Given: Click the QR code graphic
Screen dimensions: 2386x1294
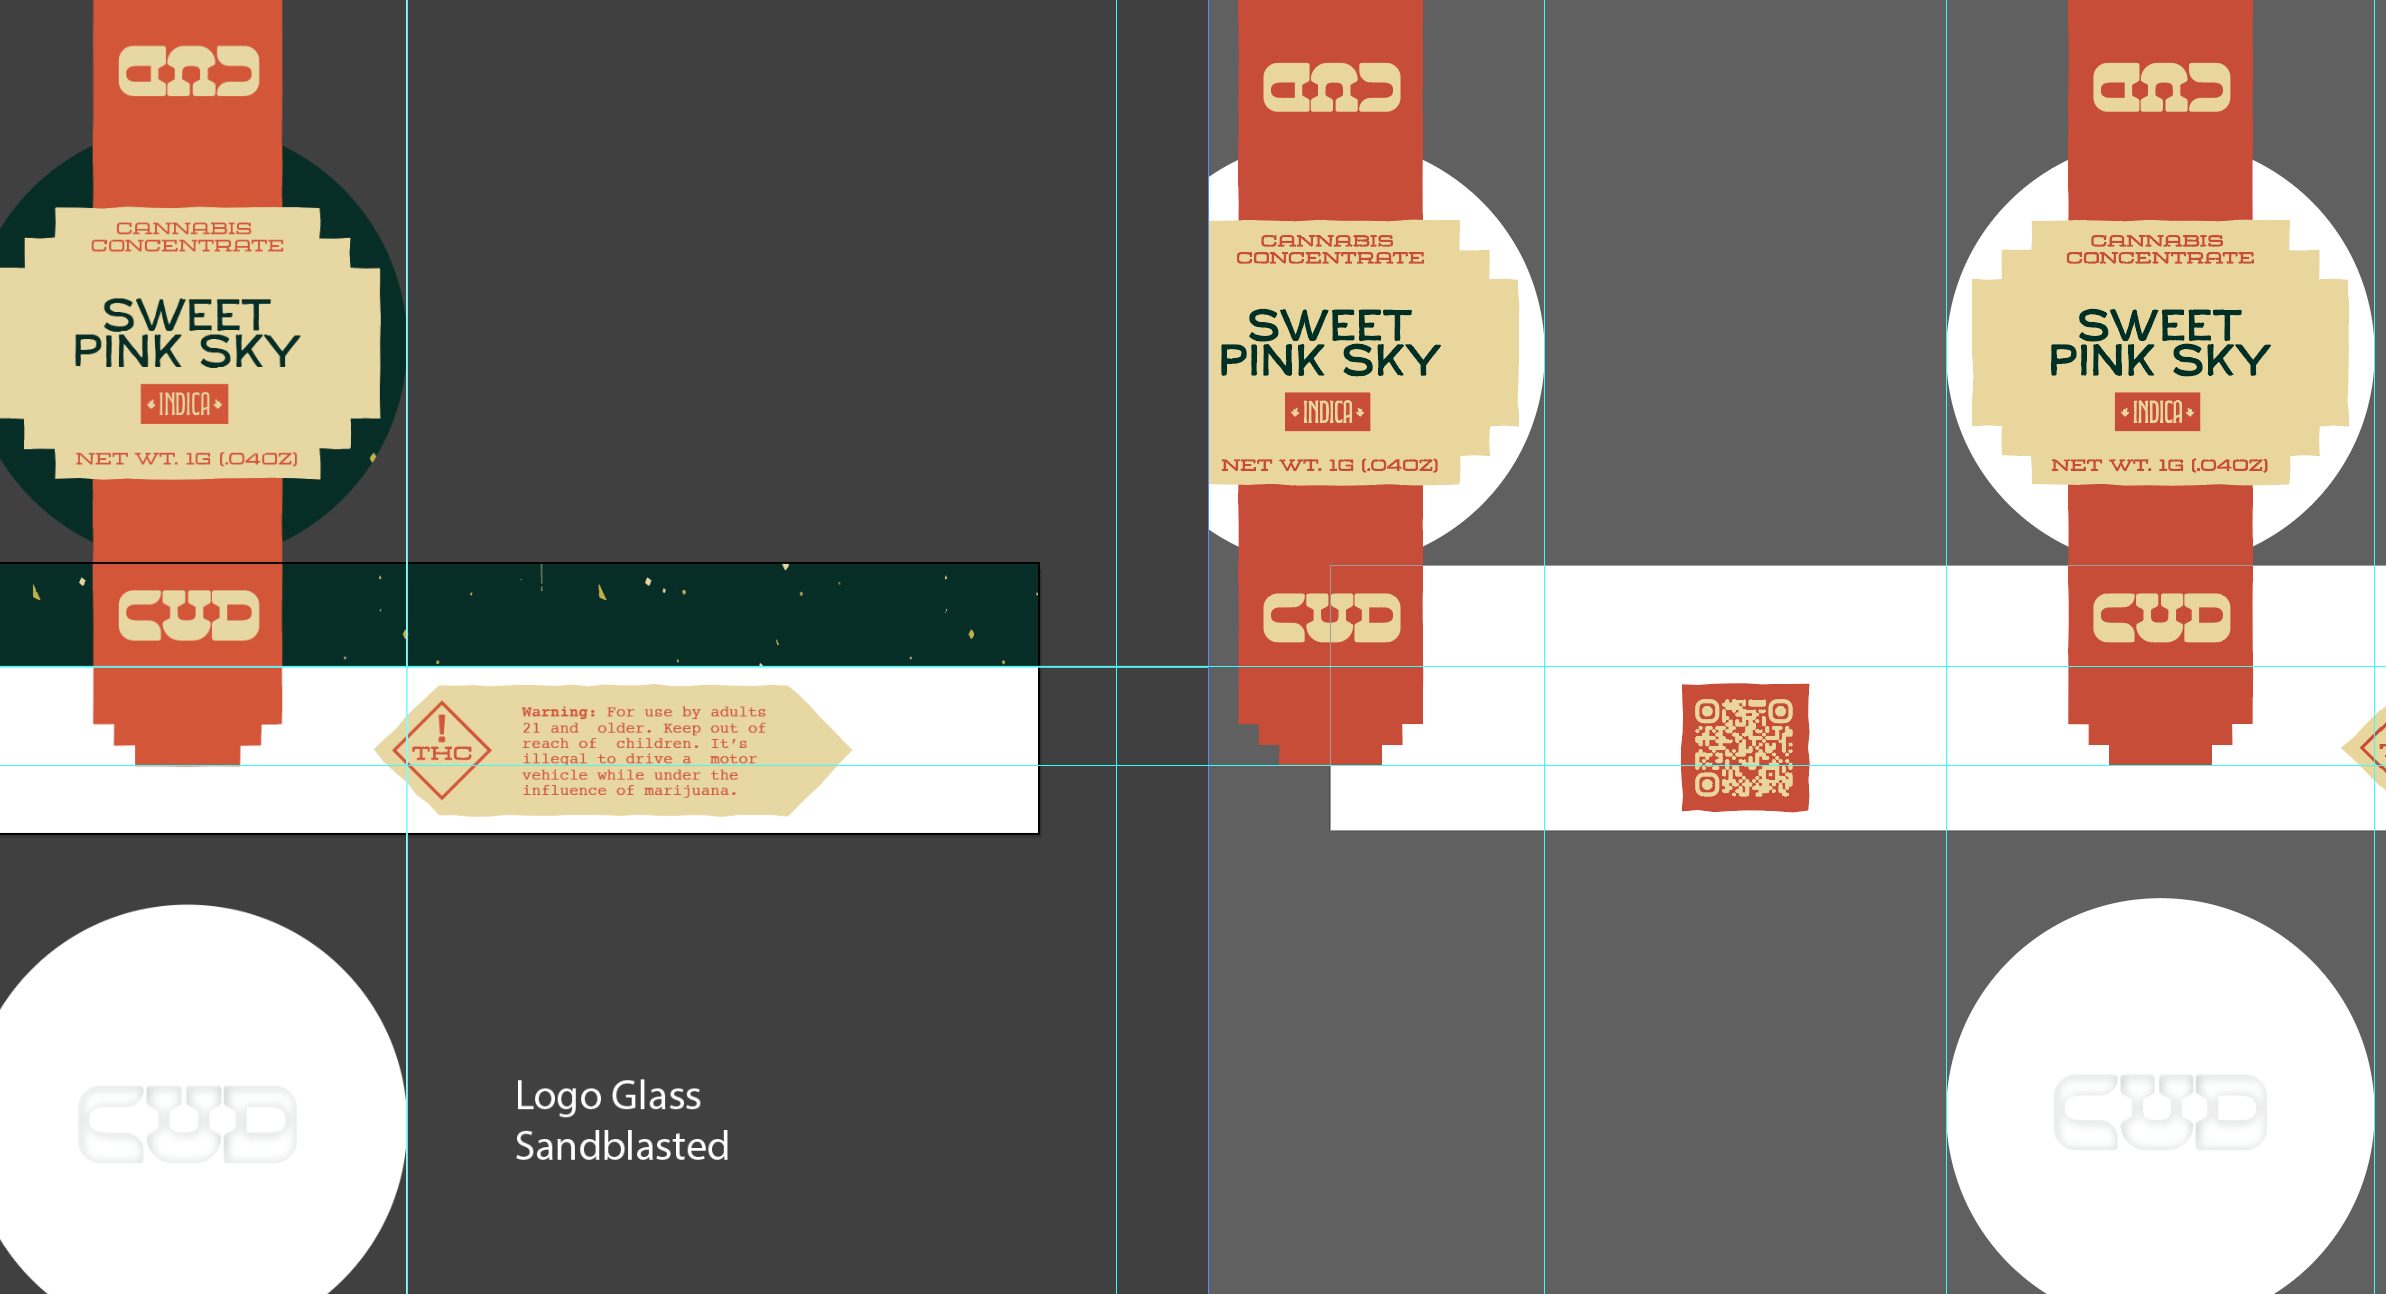Looking at the screenshot, I should click(x=1745, y=748).
